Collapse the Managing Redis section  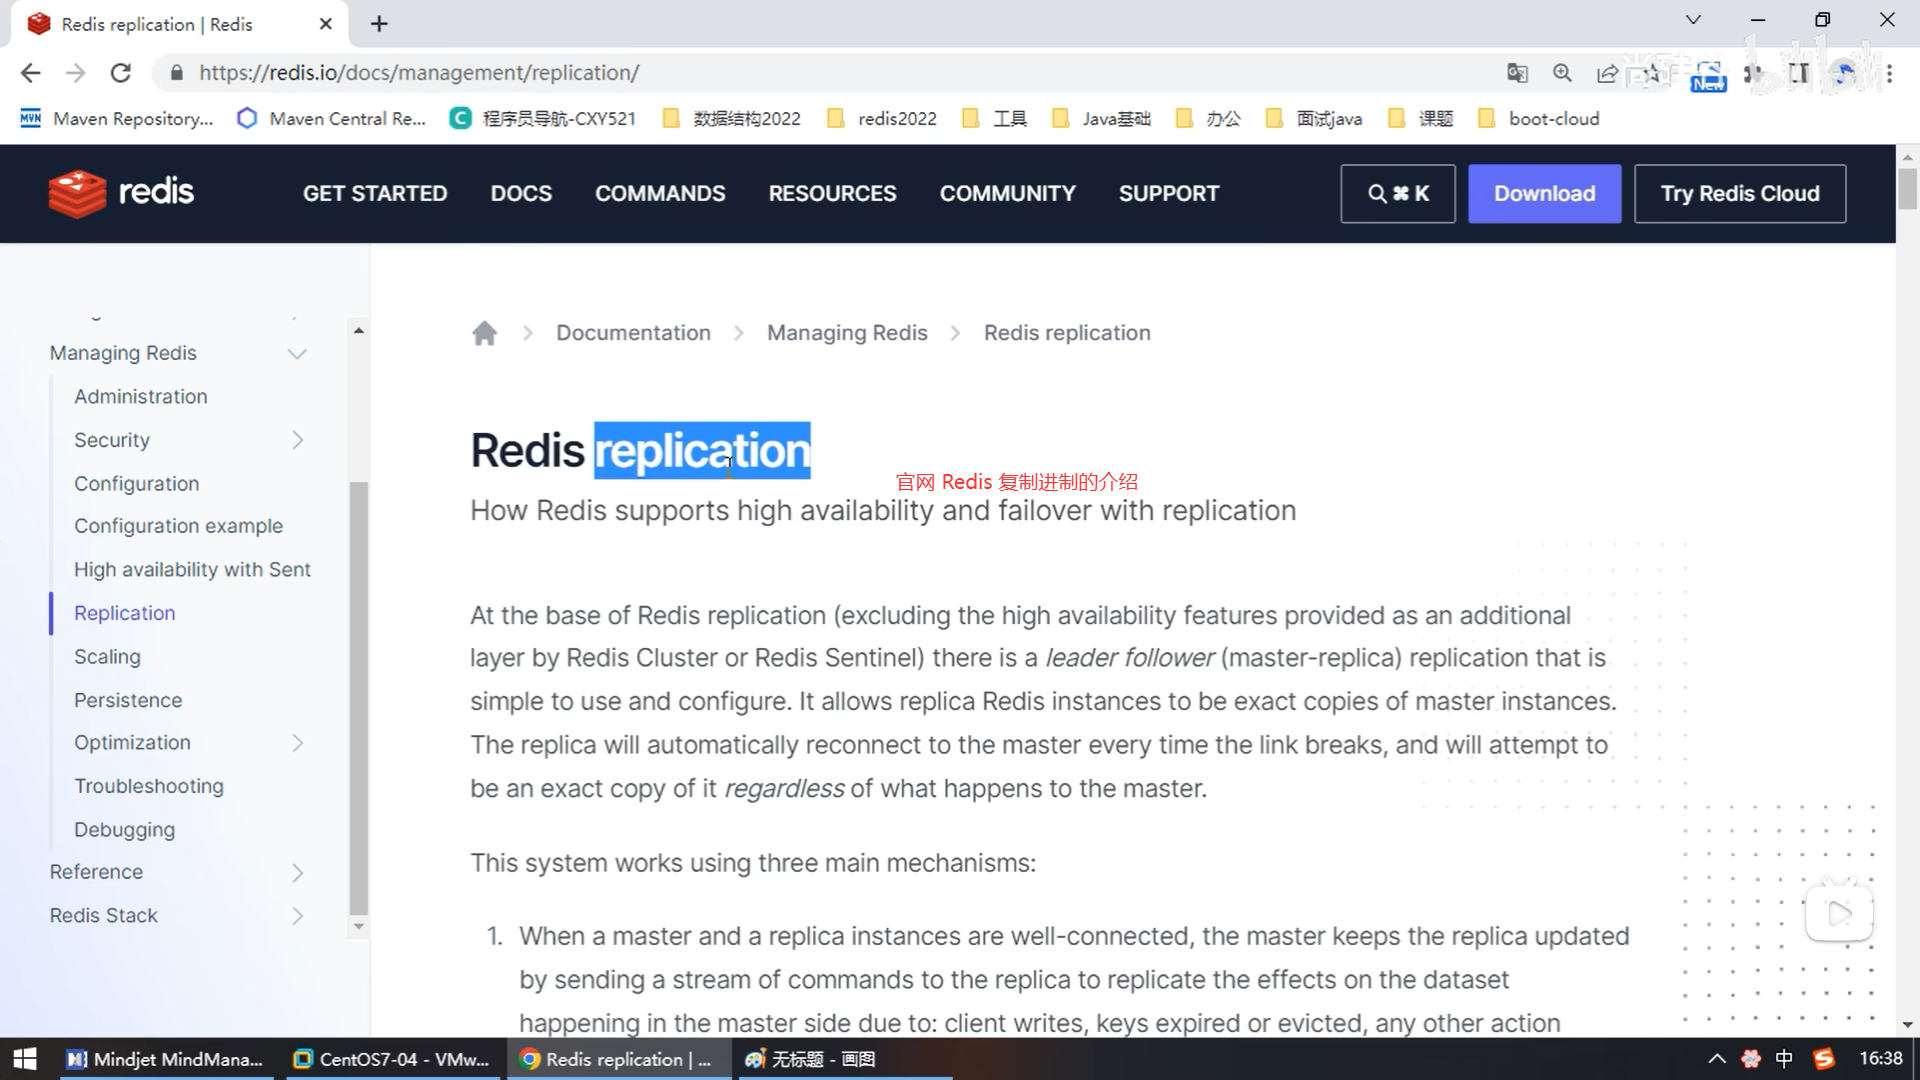(x=297, y=354)
